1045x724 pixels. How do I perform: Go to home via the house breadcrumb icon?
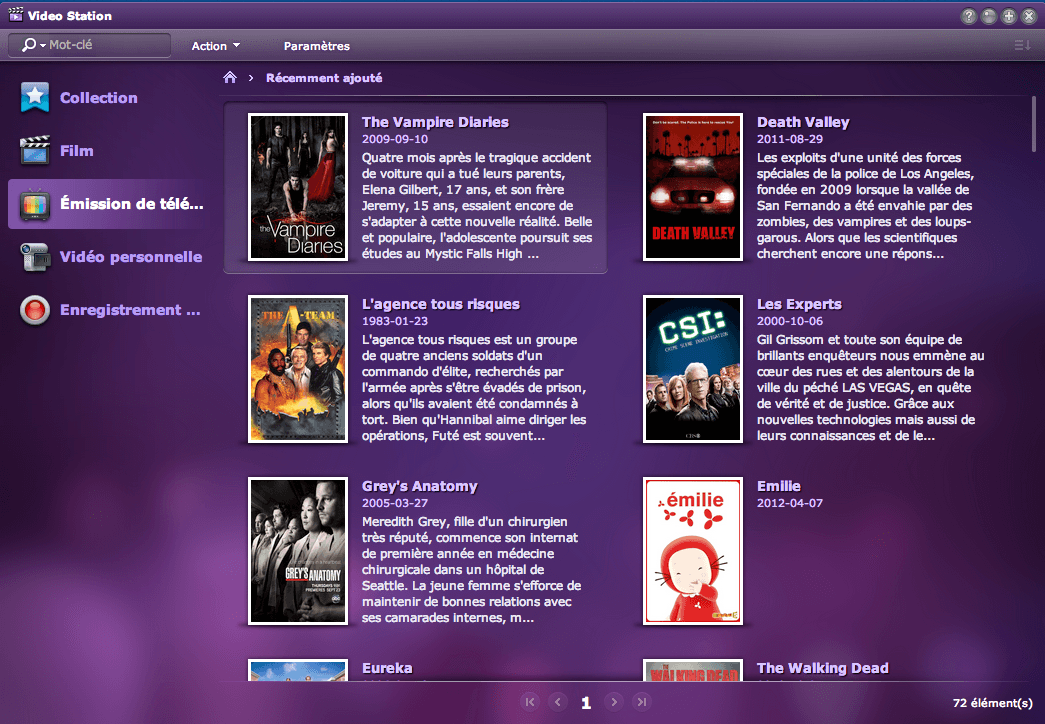(230, 77)
